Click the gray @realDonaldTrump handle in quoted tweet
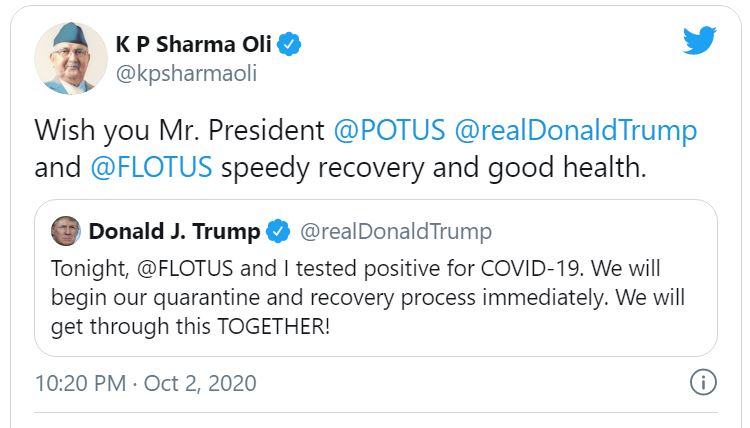This screenshot has height=428, width=750. coord(396,232)
